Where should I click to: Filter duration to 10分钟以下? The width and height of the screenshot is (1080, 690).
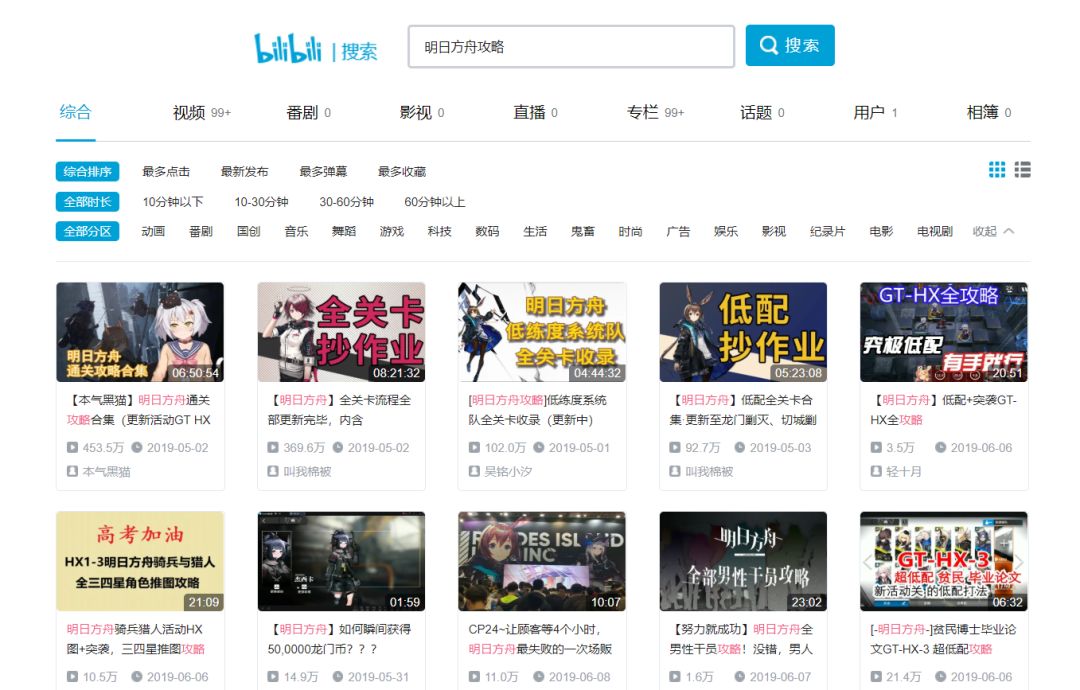pos(173,202)
